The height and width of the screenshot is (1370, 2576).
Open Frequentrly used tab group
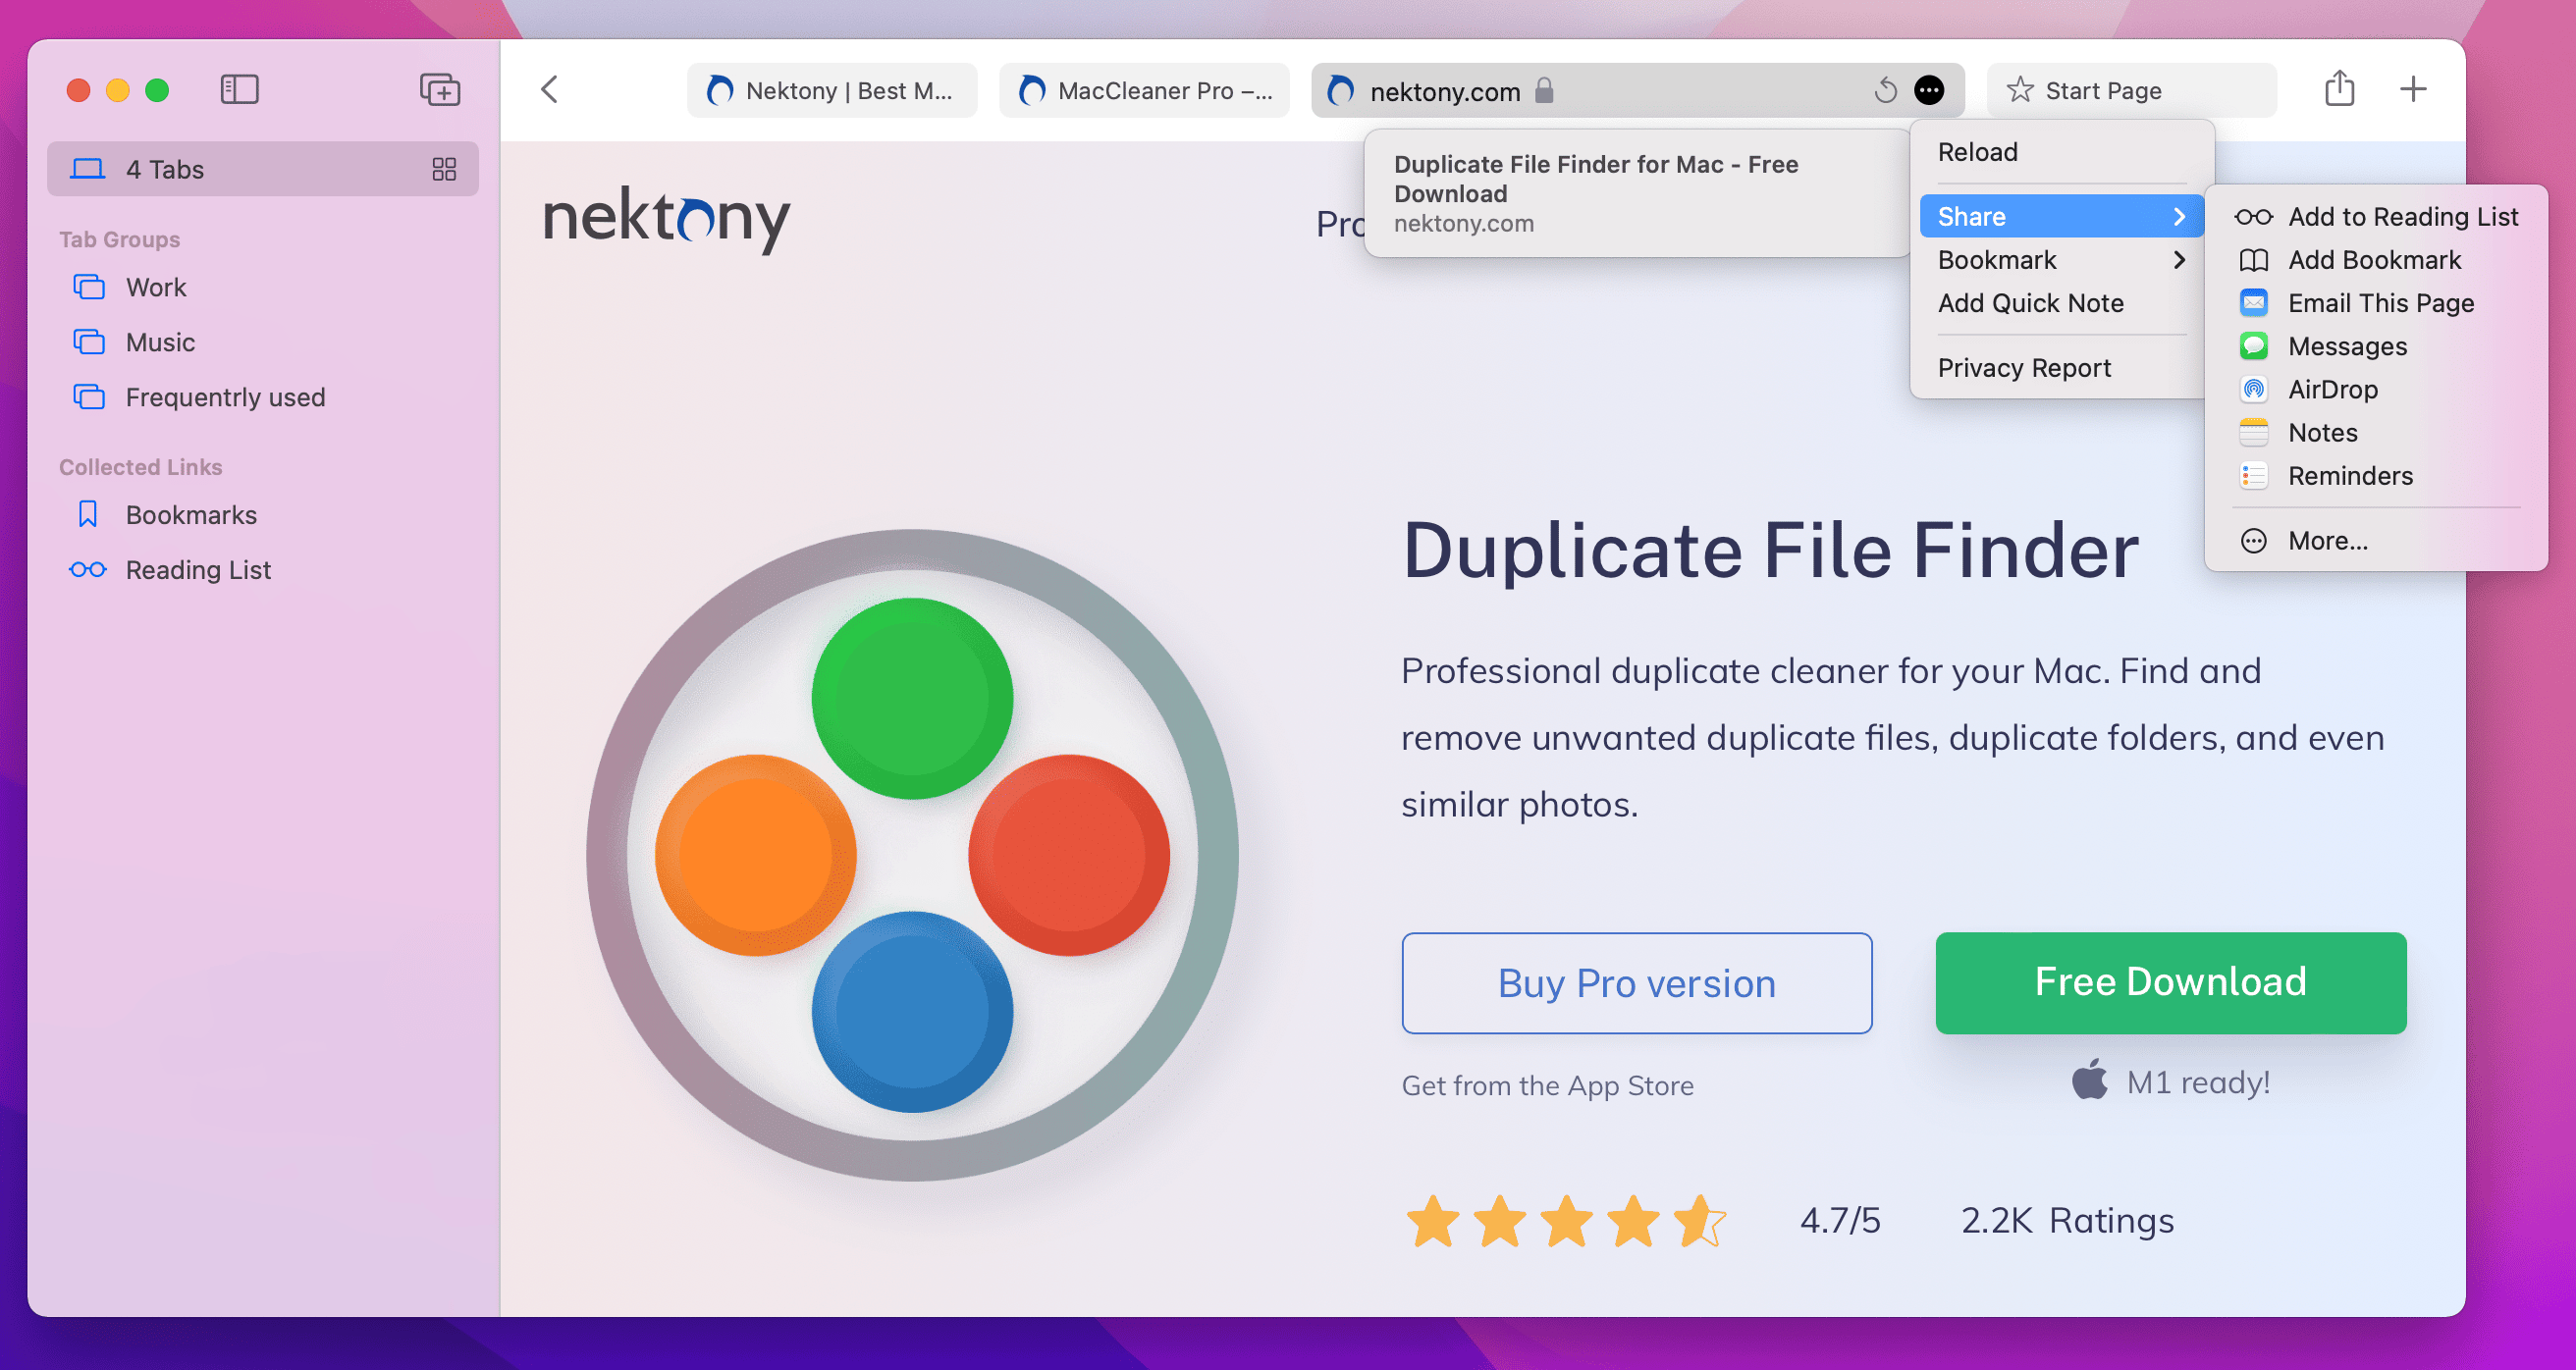[x=263, y=397]
